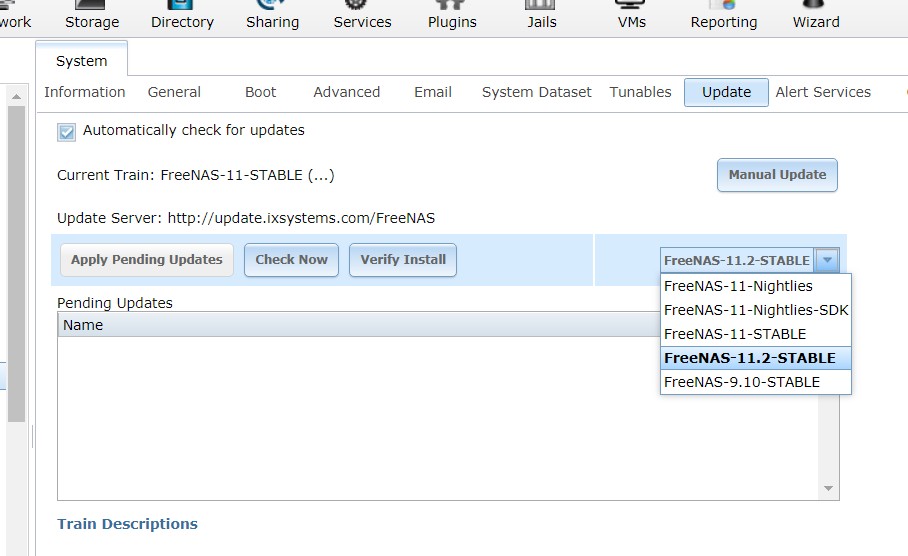Switch to the Advanced sub-tab
Image resolution: width=908 pixels, height=556 pixels.
click(x=346, y=92)
